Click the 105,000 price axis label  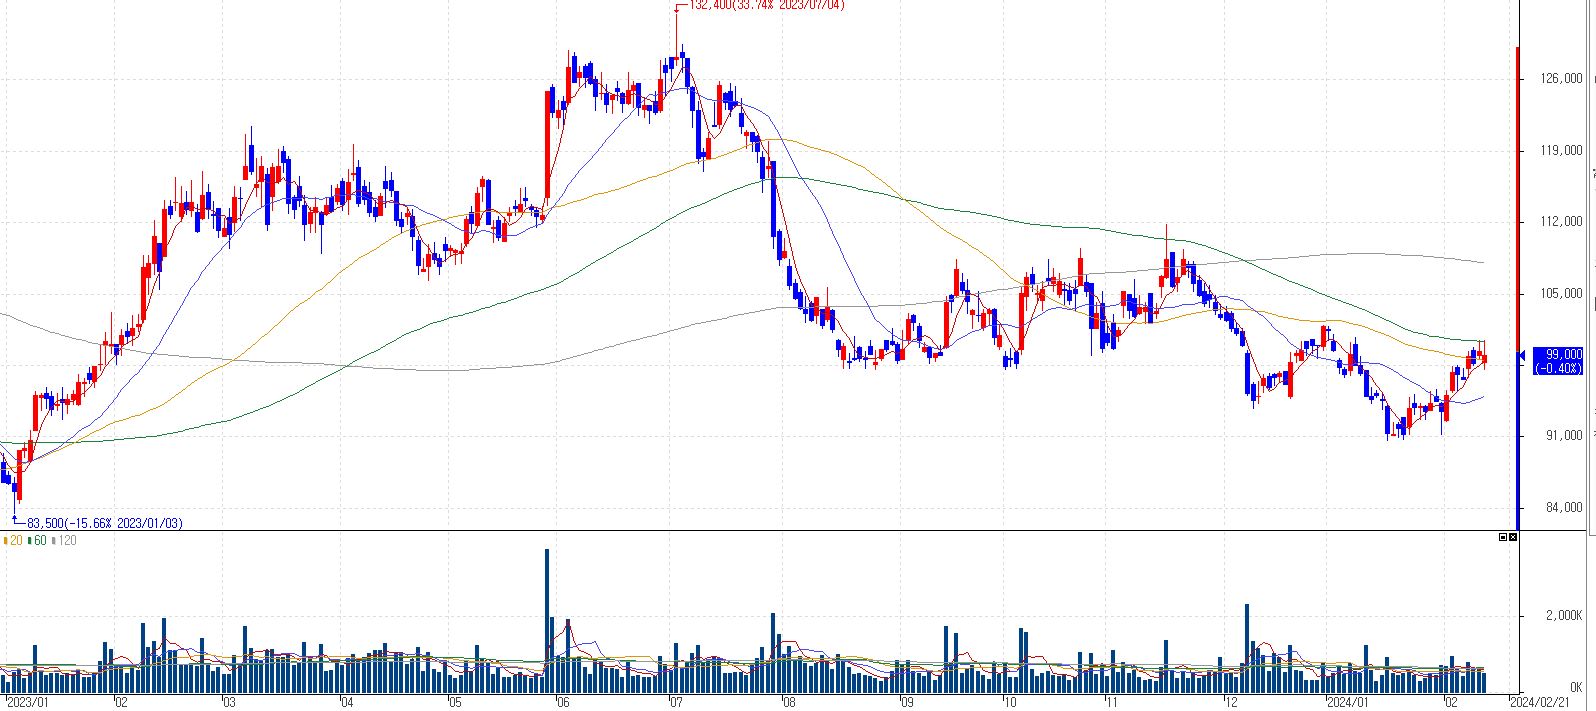[x=1563, y=293]
